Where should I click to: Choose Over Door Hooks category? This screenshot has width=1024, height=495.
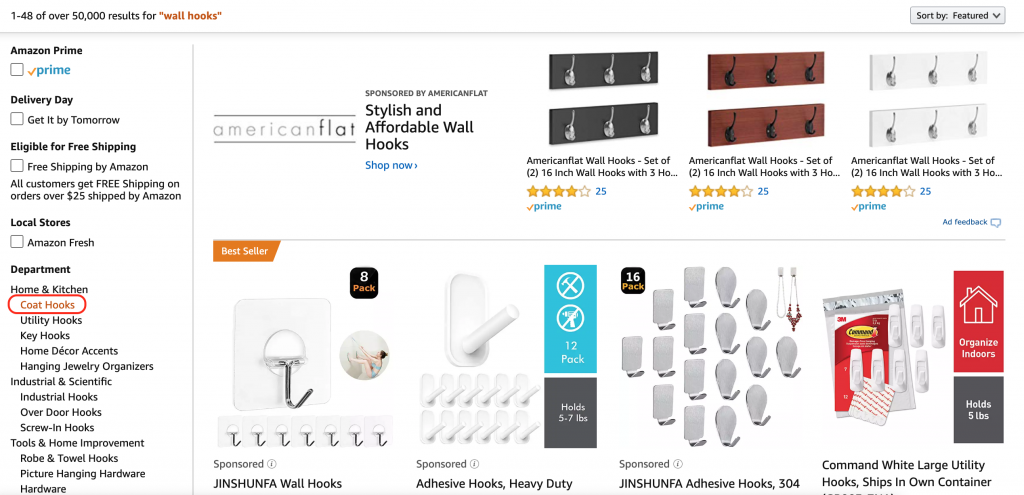(61, 412)
